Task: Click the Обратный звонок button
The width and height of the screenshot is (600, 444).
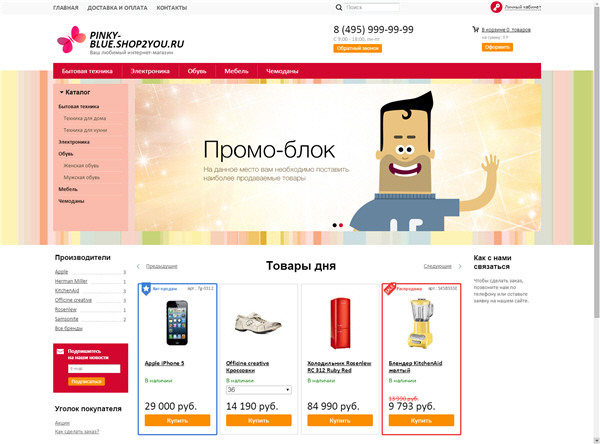Action: pyautogui.click(x=357, y=48)
